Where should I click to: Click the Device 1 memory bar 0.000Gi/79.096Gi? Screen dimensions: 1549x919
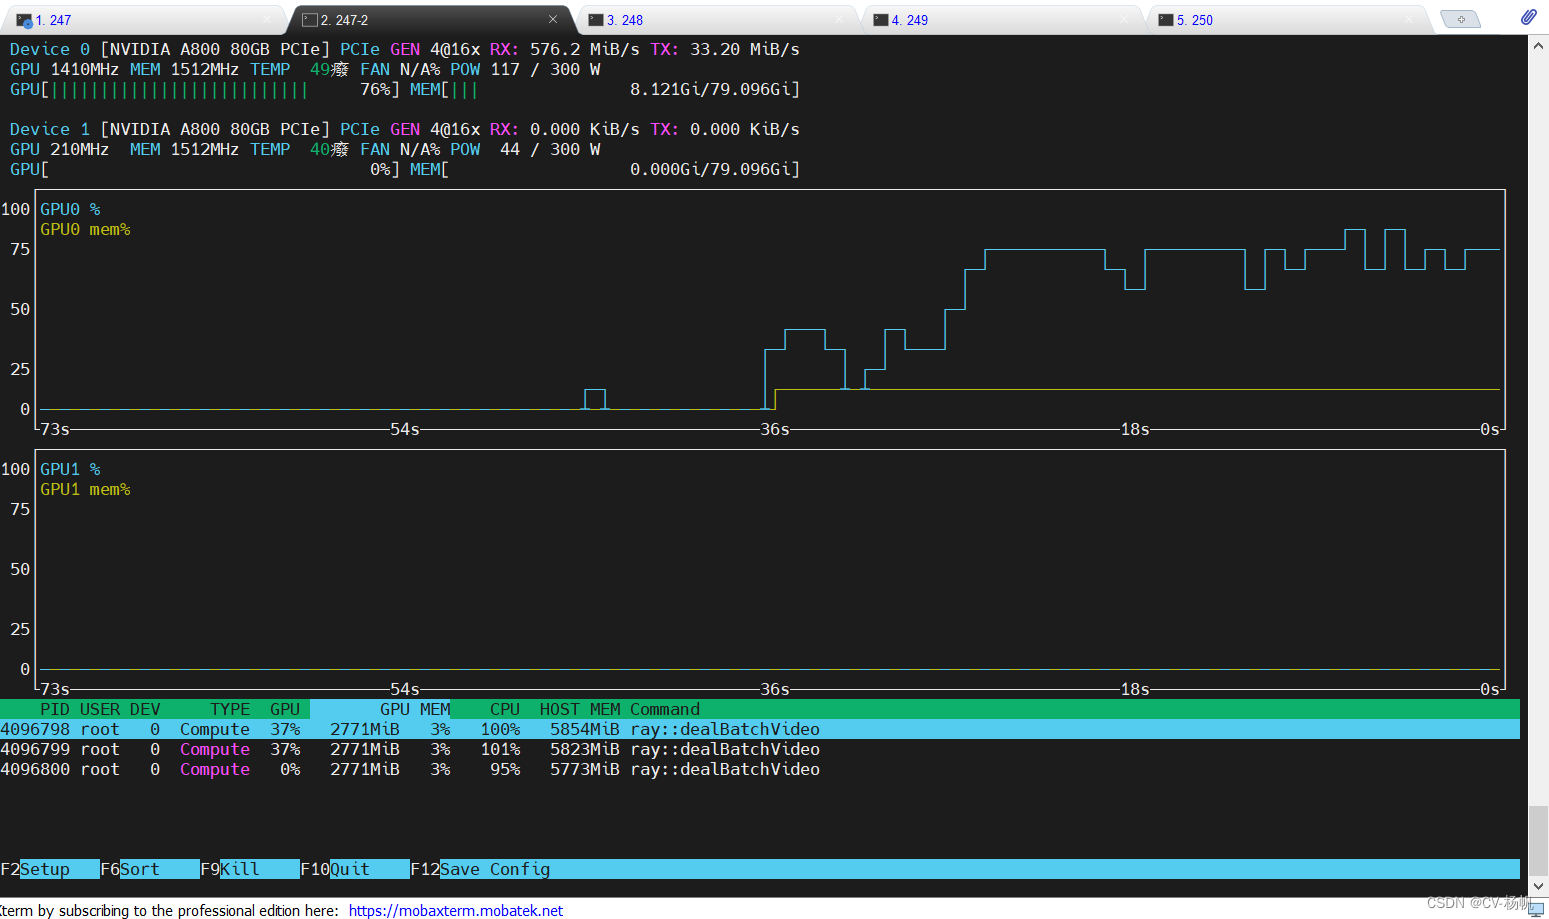click(605, 169)
